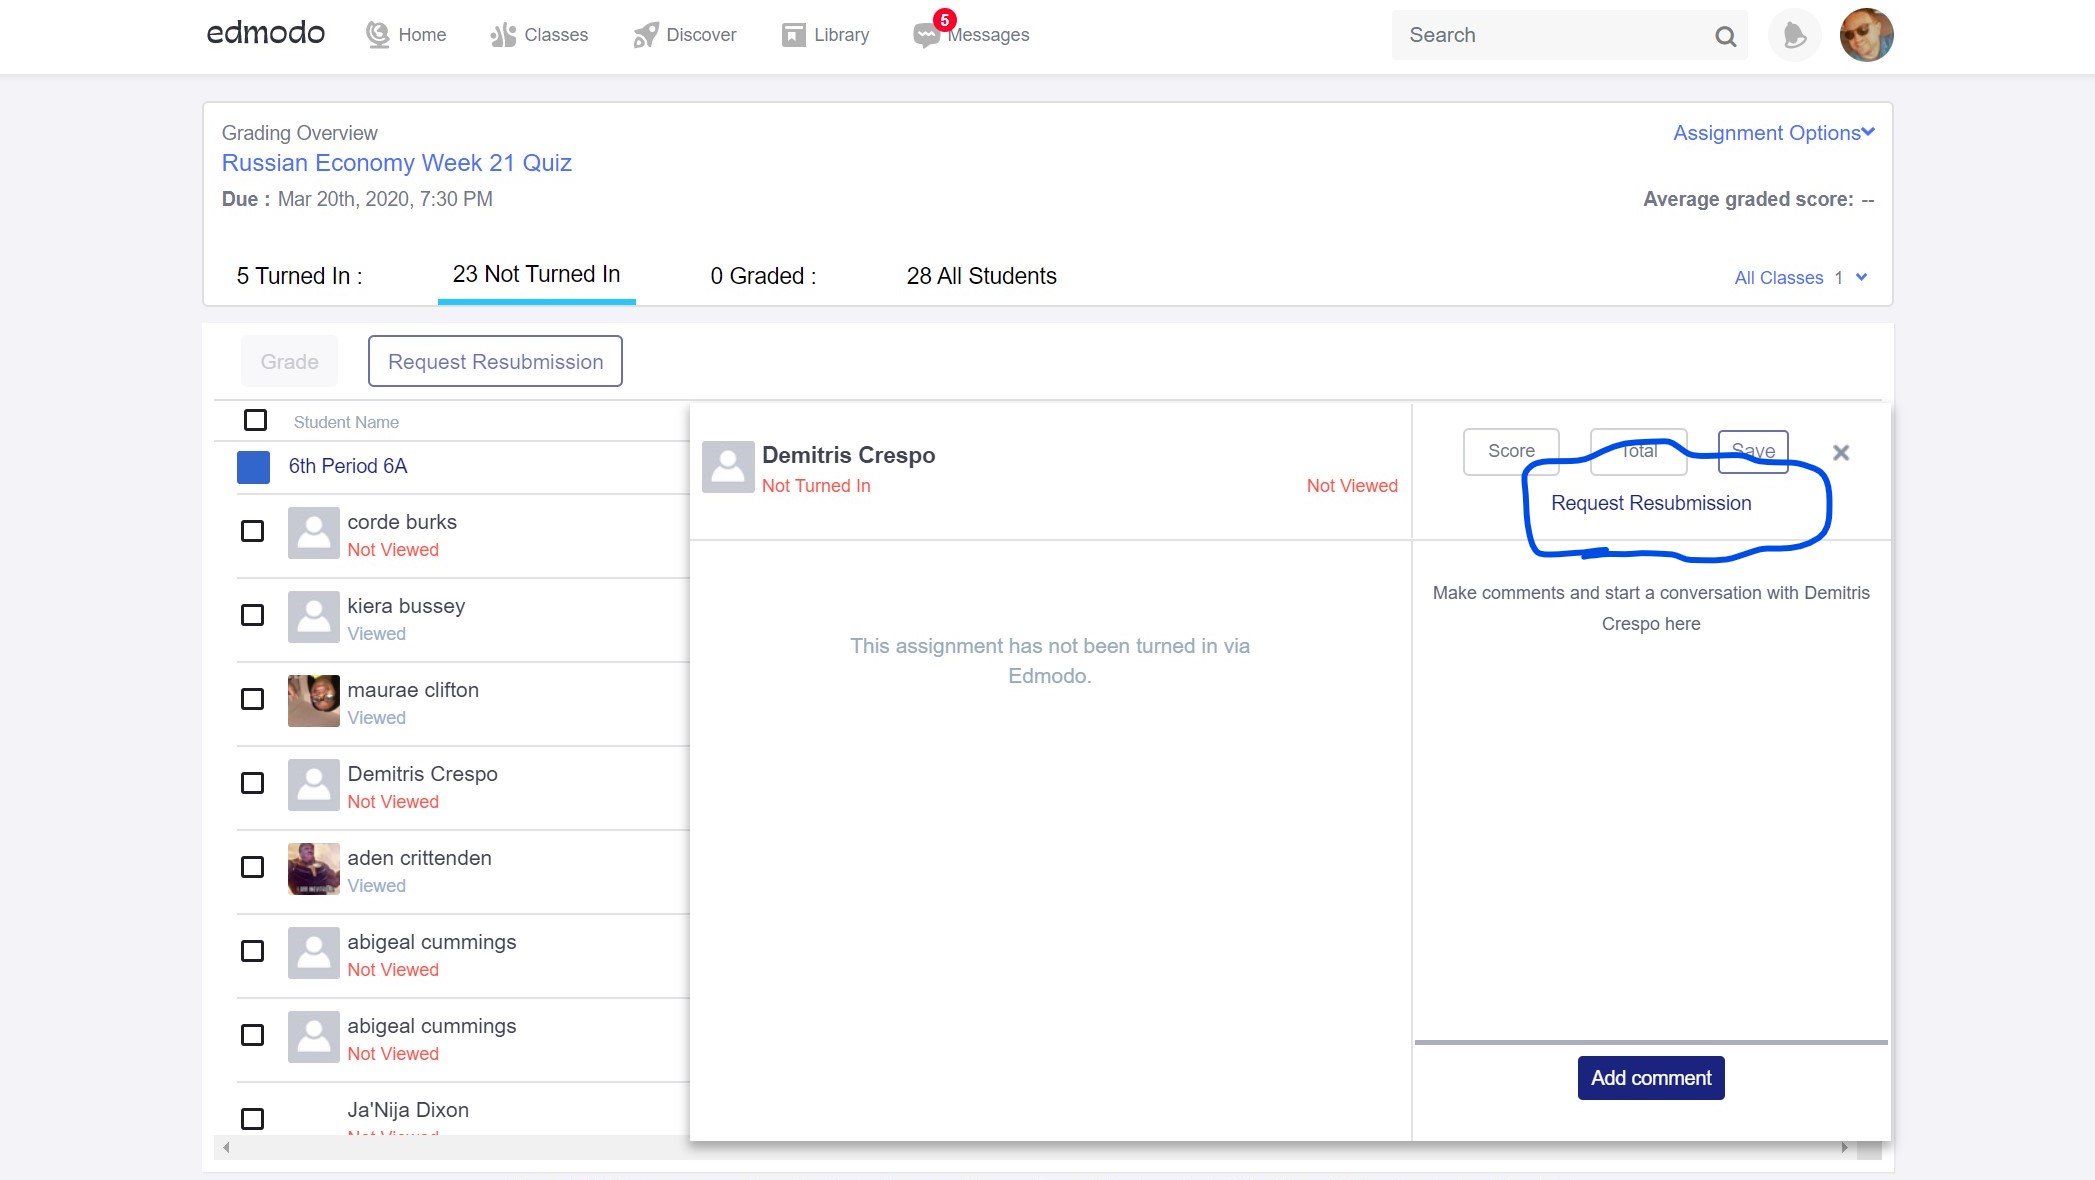Close the Demitris Crespo panel
Viewport: 2095px width, 1180px height.
pos(1841,453)
